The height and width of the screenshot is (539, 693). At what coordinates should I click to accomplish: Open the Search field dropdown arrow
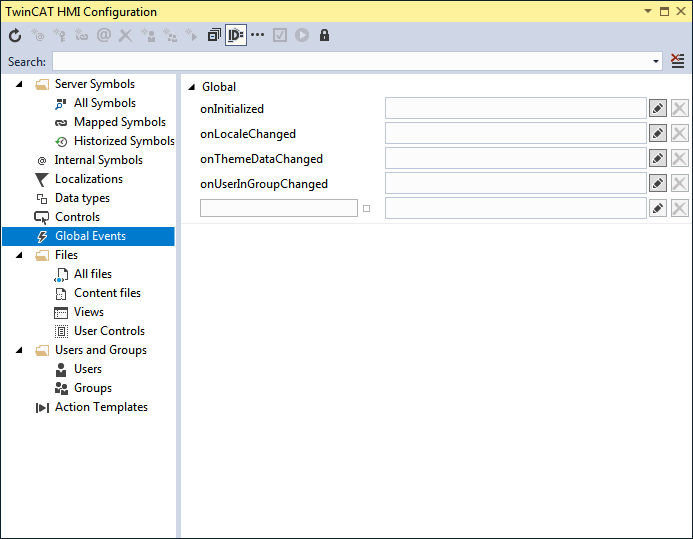(656, 61)
